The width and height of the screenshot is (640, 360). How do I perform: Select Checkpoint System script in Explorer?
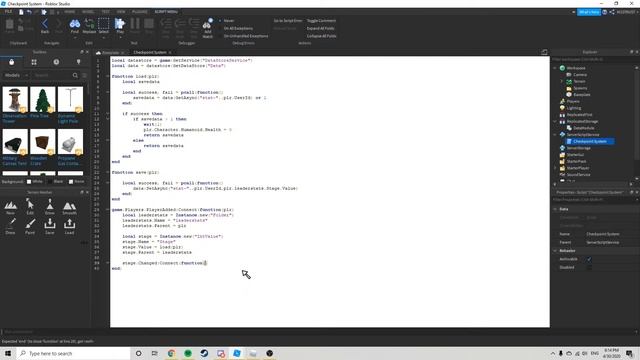[x=590, y=142]
